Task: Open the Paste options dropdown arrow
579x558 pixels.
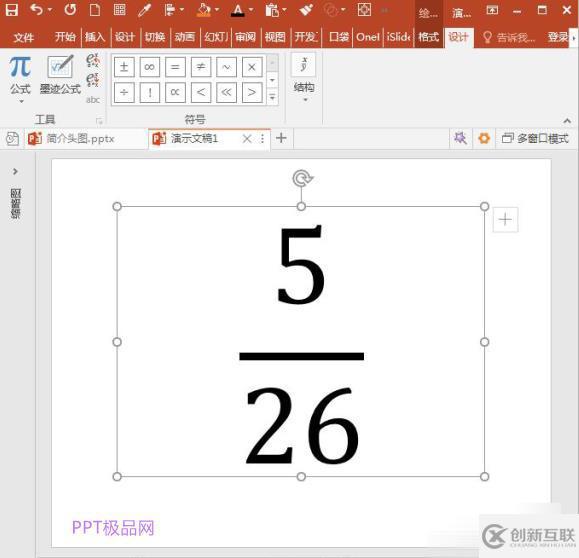Action: tap(284, 10)
